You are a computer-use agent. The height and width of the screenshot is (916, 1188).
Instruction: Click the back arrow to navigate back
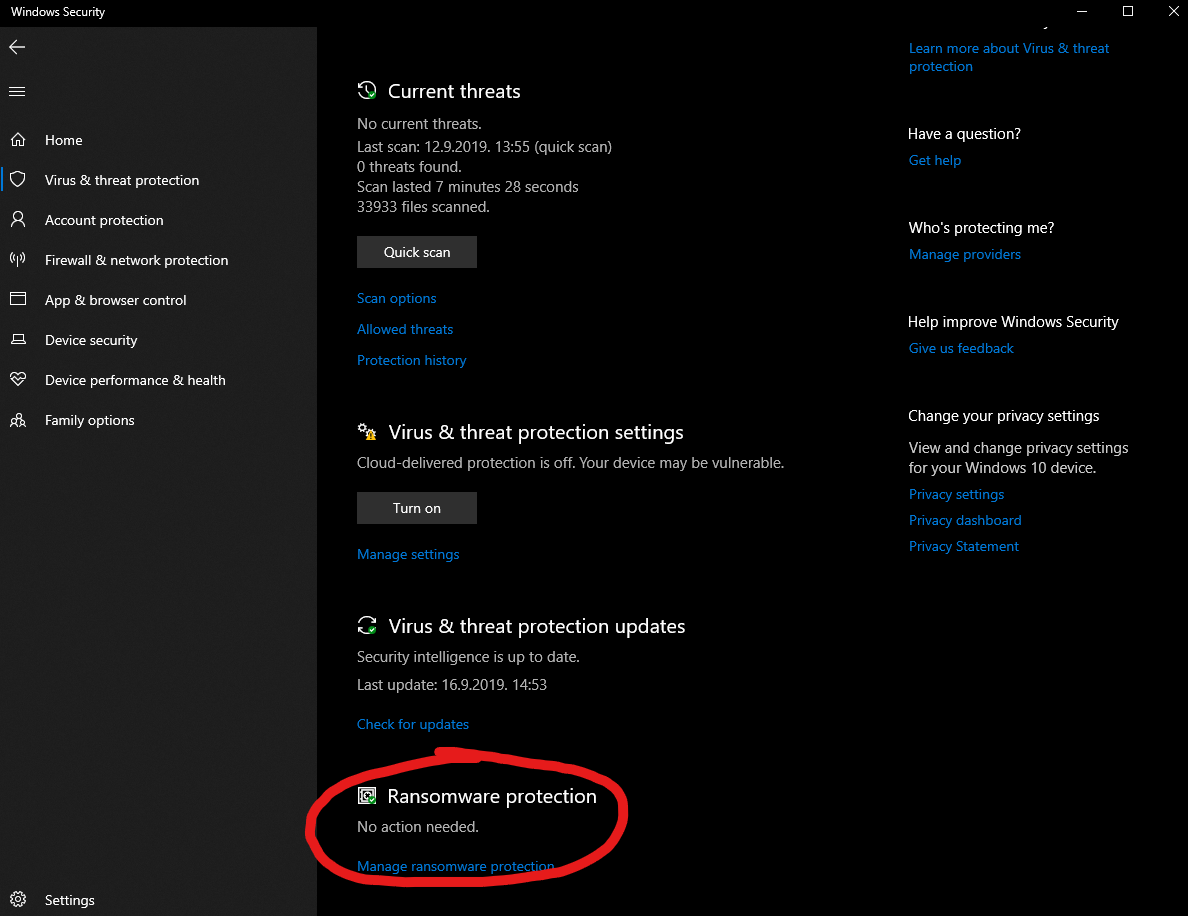[x=16, y=46]
